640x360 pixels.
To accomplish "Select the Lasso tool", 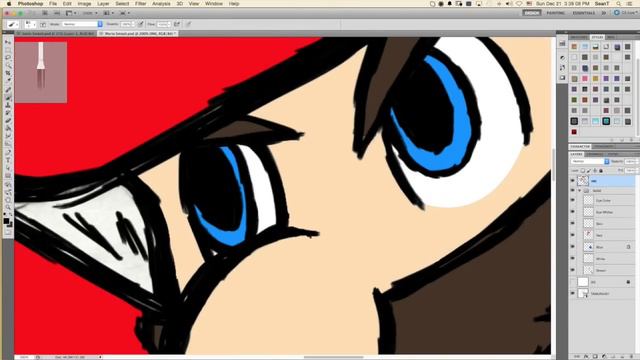I will pyautogui.click(x=8, y=58).
